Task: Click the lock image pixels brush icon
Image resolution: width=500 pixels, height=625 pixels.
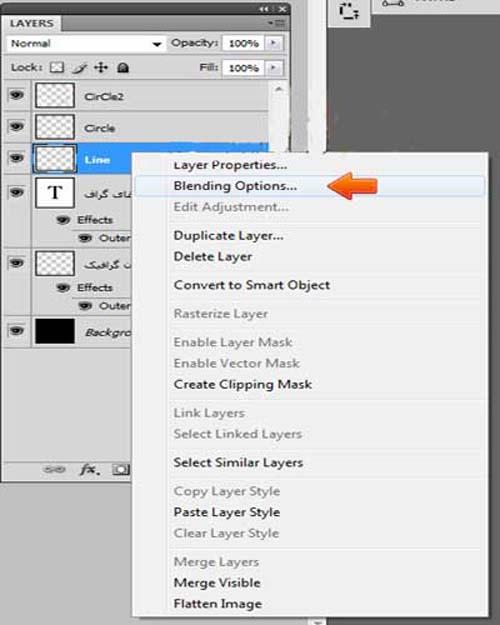Action: 80,68
